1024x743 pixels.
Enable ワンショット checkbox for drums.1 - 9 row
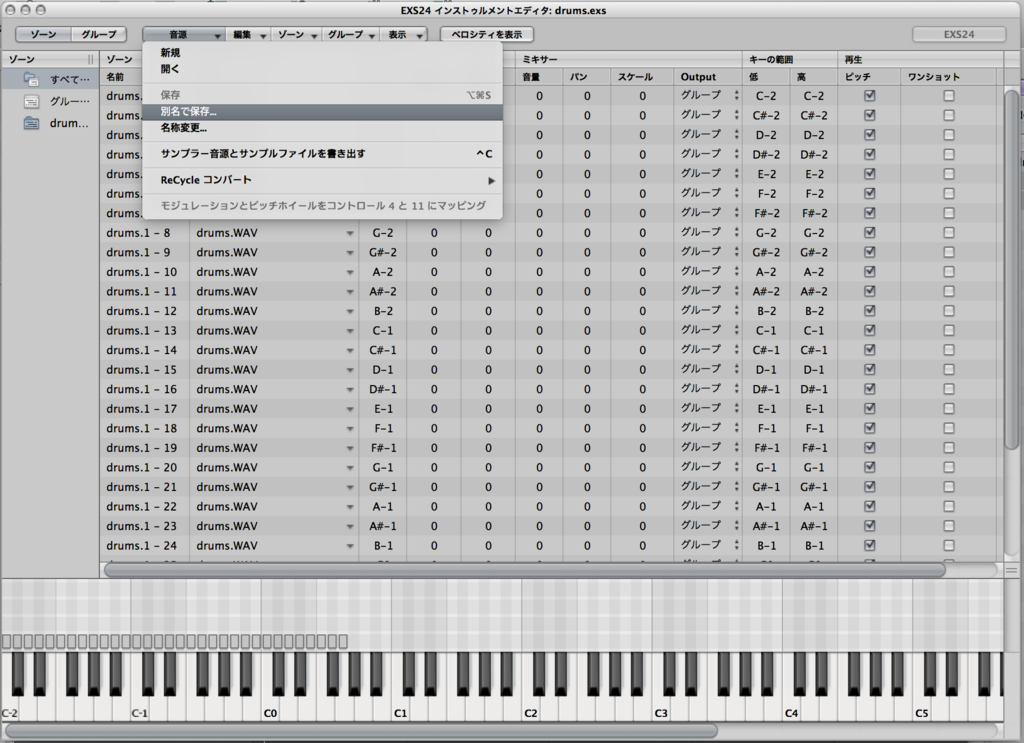coord(949,252)
